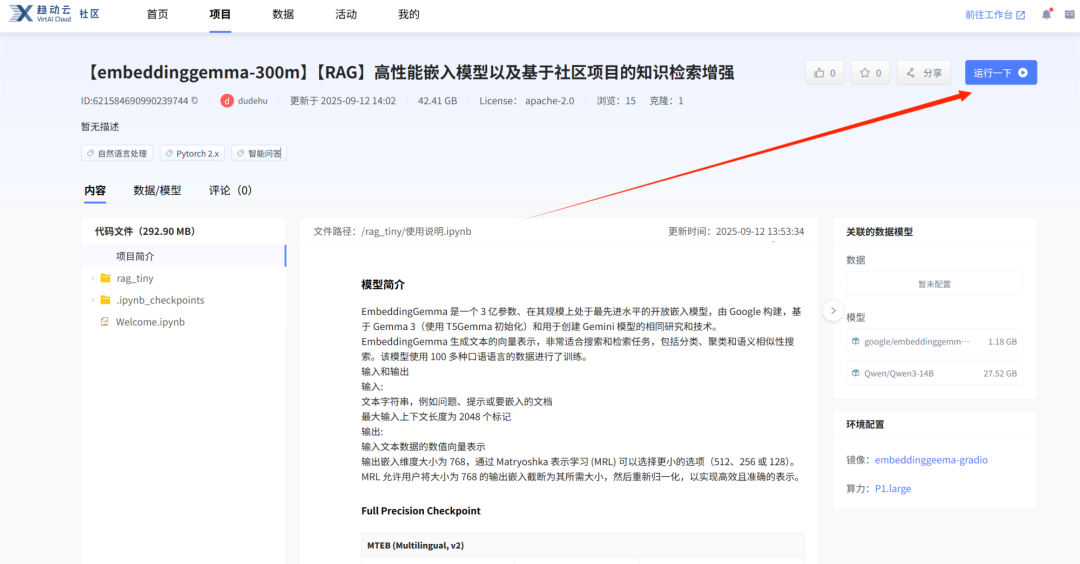This screenshot has width=1080, height=564.
Task: Click the 环境配置 panel title
Action: click(865, 424)
